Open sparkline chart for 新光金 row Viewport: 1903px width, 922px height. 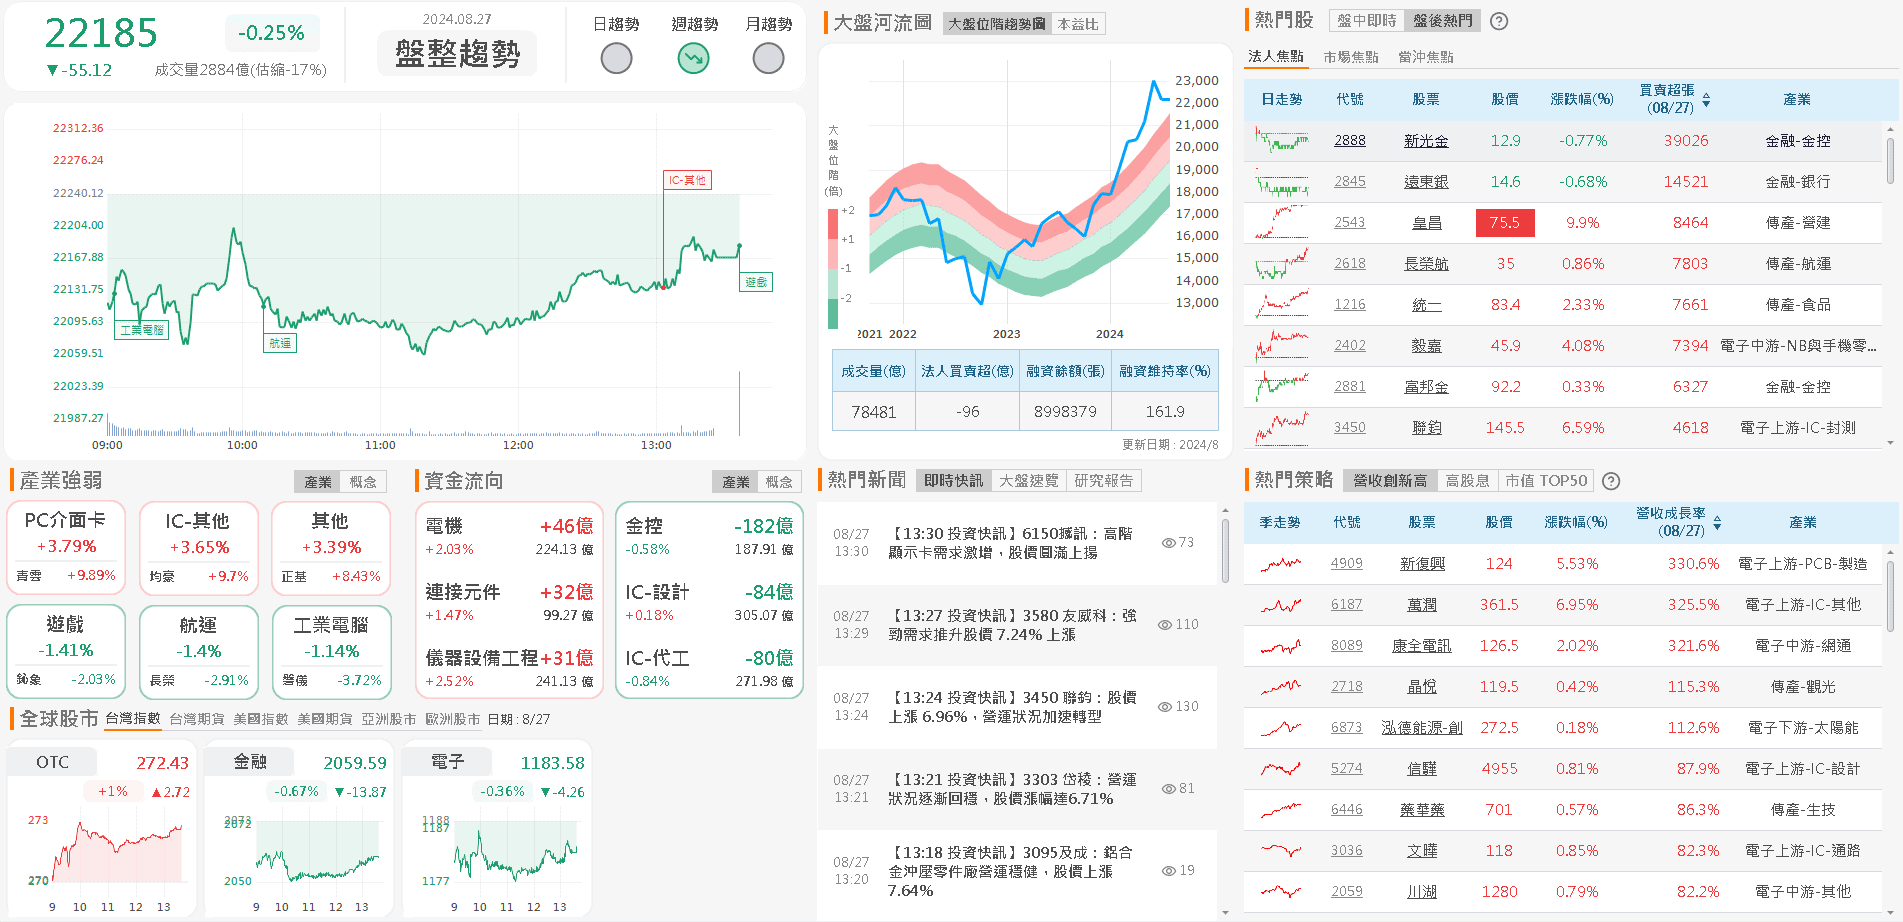(x=1282, y=141)
